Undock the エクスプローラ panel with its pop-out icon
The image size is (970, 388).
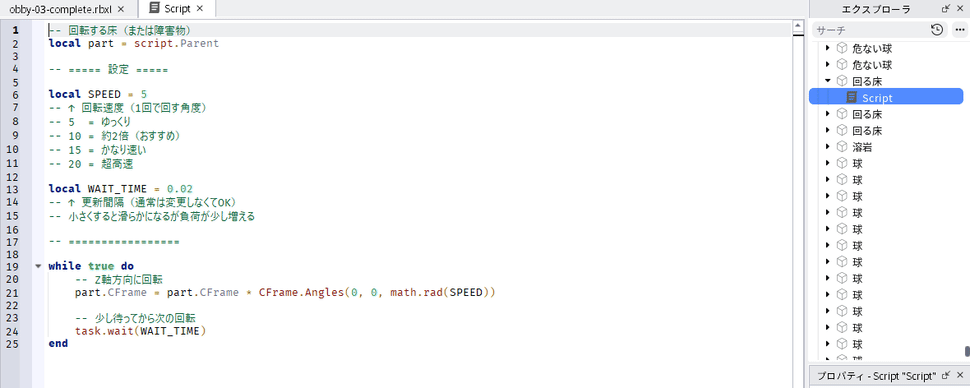tap(945, 9)
